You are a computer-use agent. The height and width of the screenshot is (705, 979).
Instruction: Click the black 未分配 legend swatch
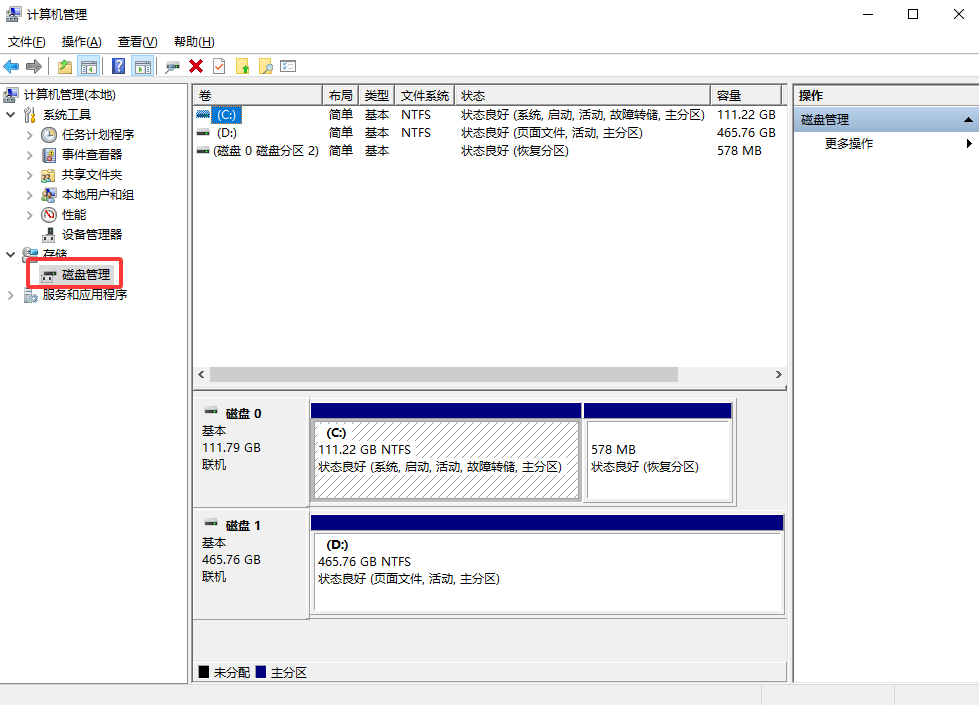tap(204, 672)
